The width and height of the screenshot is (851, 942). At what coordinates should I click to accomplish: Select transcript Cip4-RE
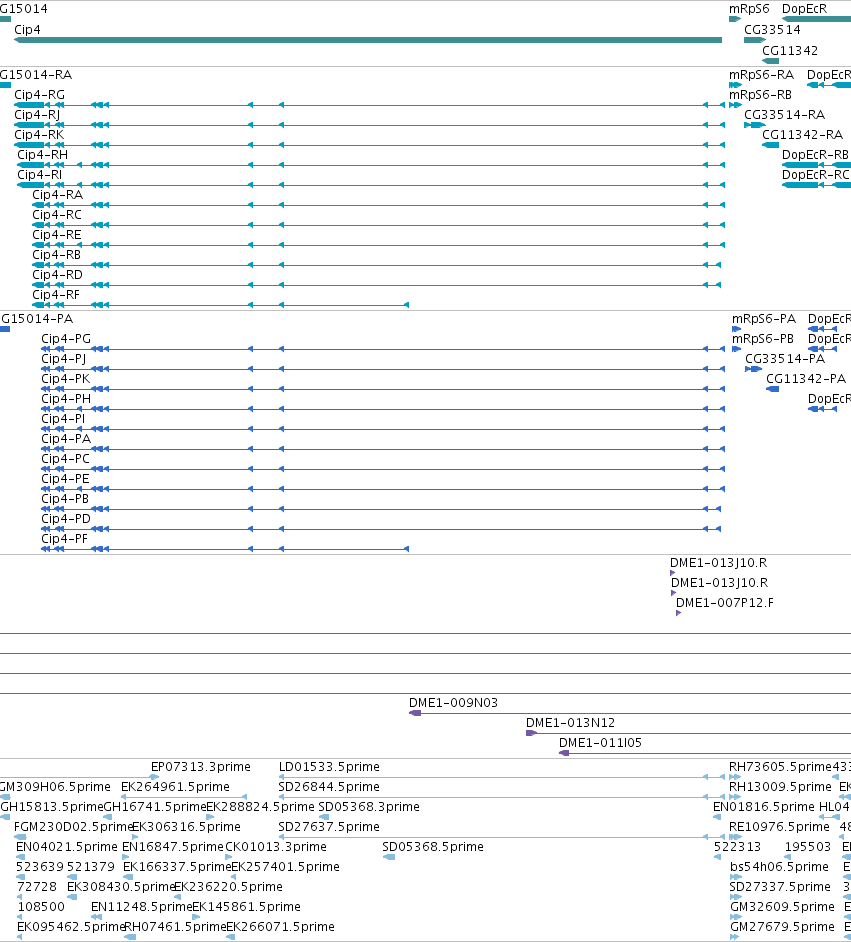tap(378, 245)
